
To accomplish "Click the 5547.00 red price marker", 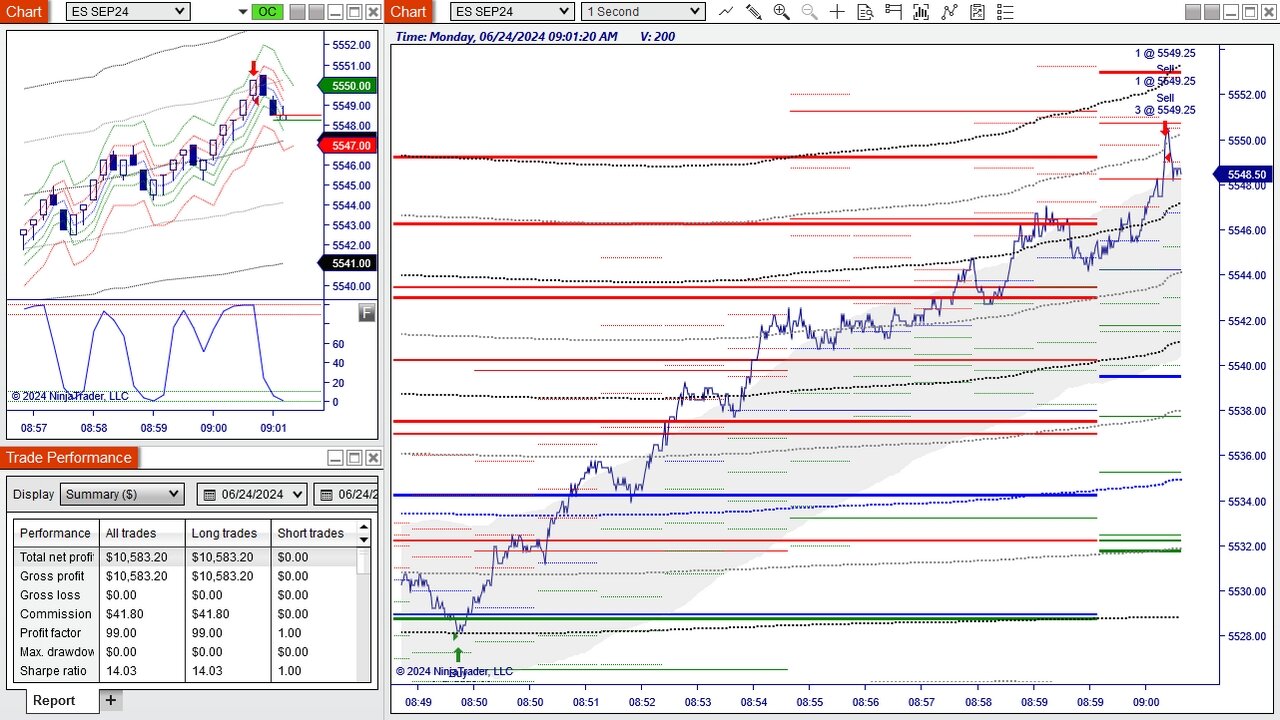I will point(348,146).
